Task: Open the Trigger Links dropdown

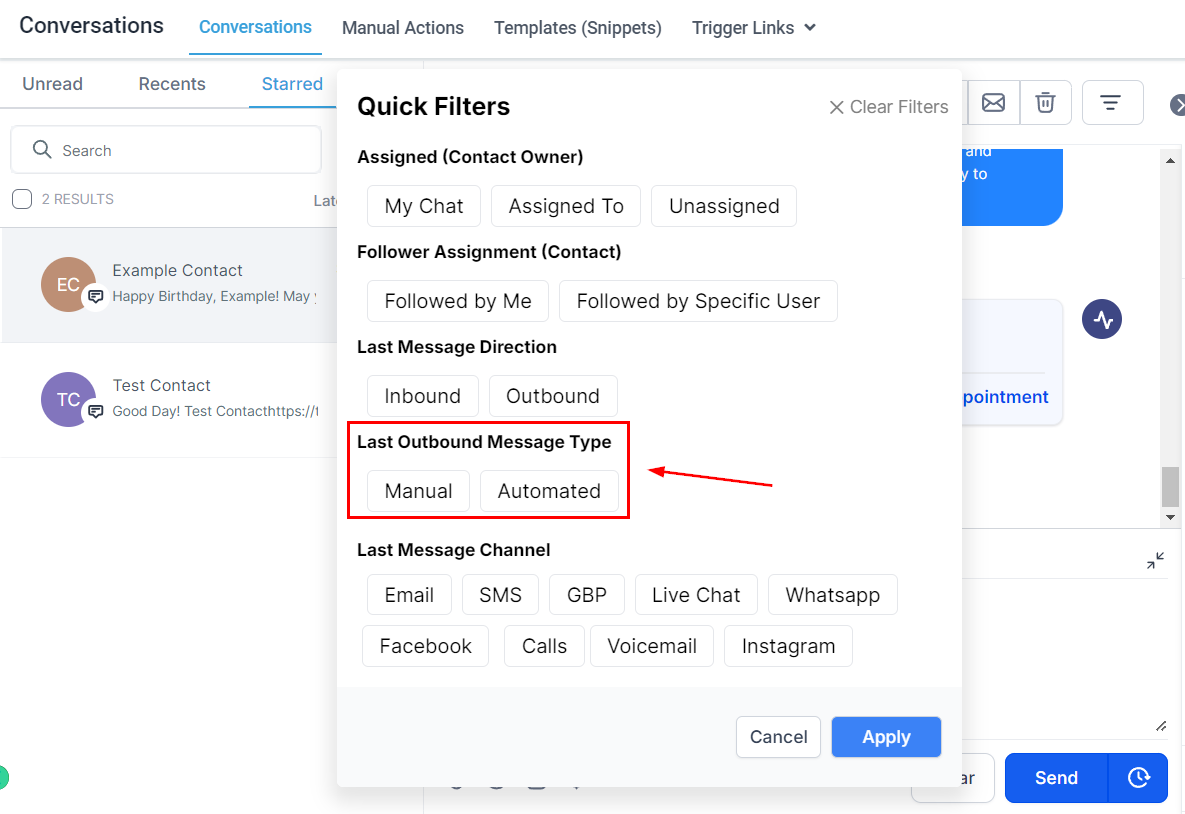Action: [753, 28]
